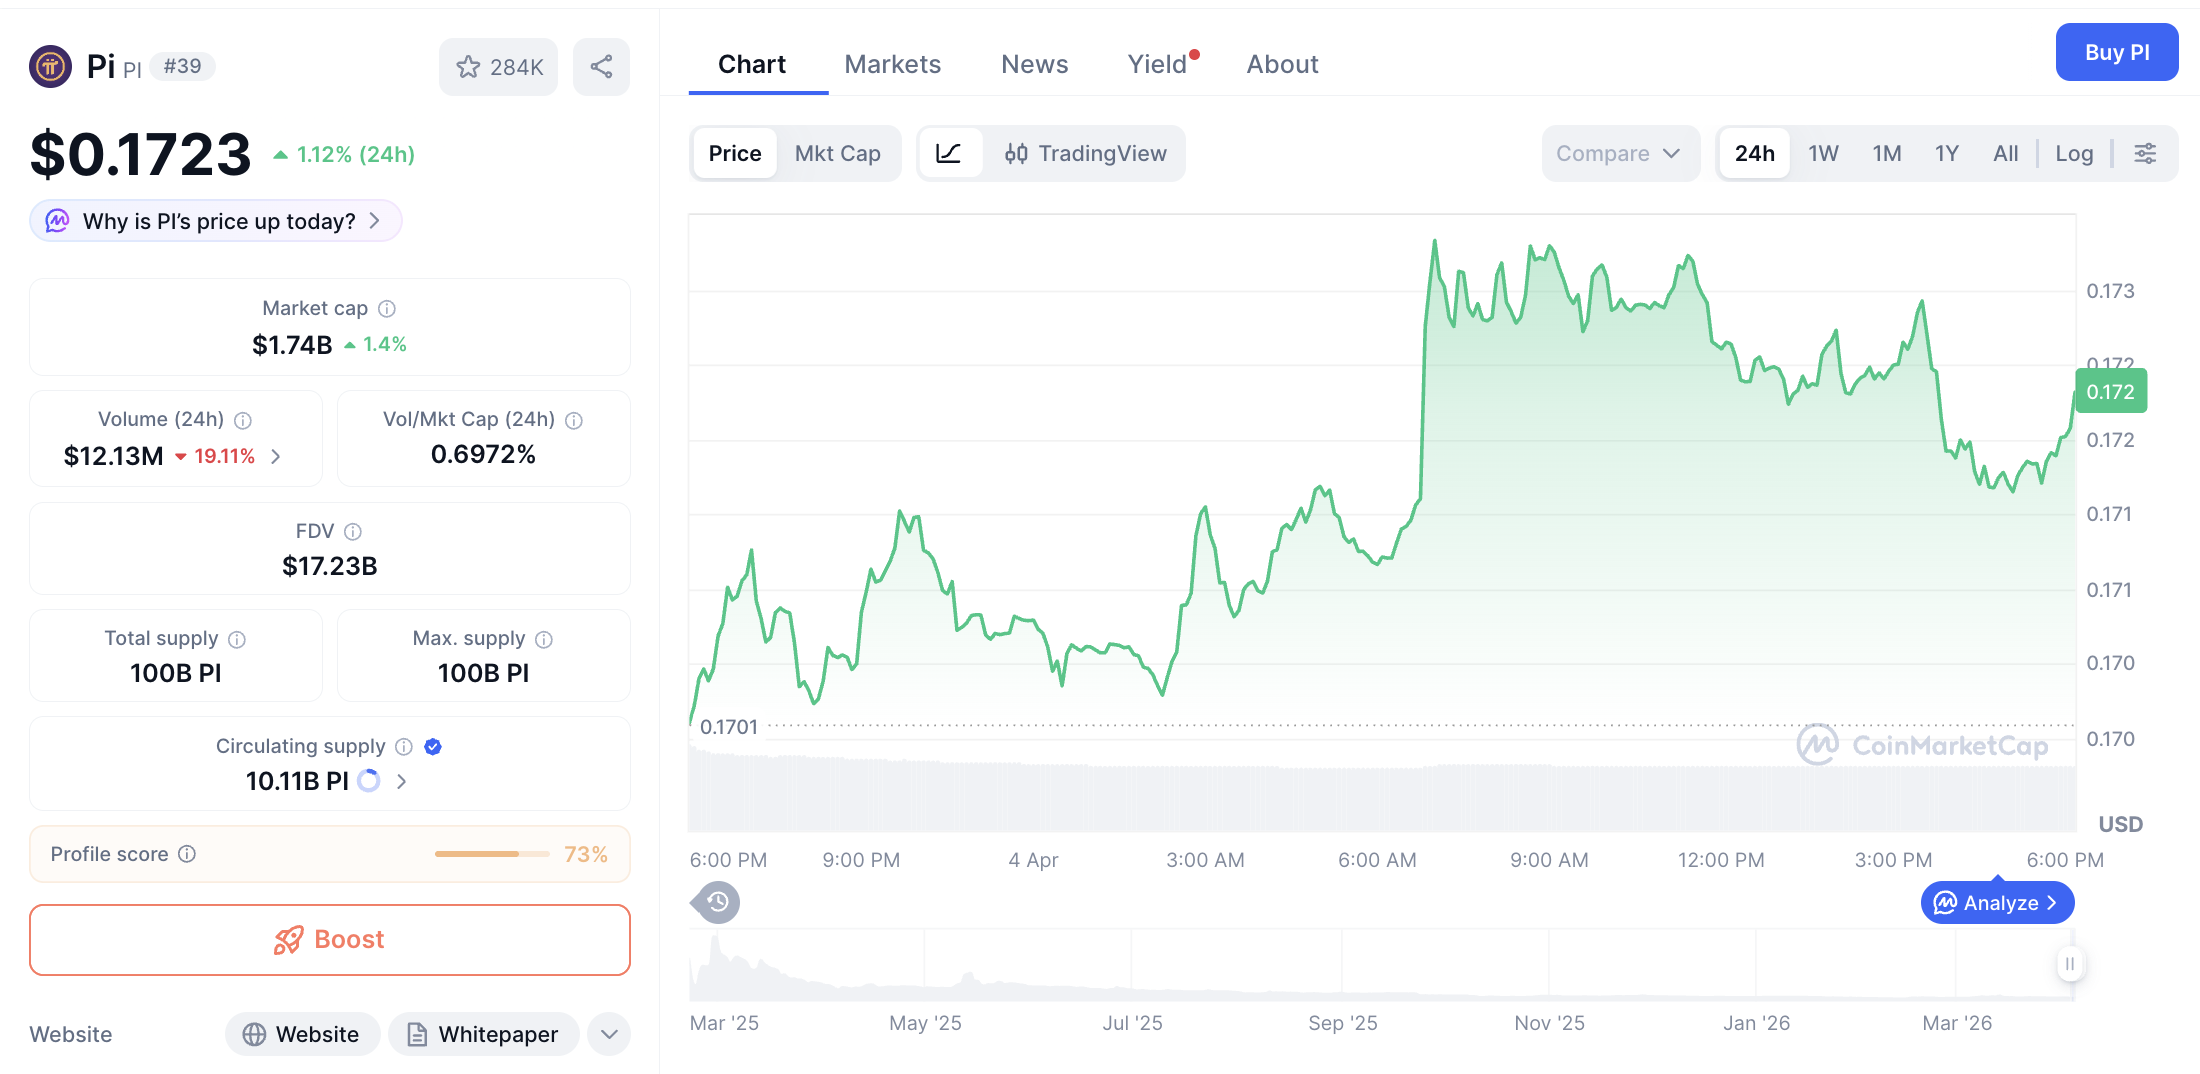Viewport: 2200px width, 1074px height.
Task: Click the Profile score progress bar
Action: coord(491,854)
